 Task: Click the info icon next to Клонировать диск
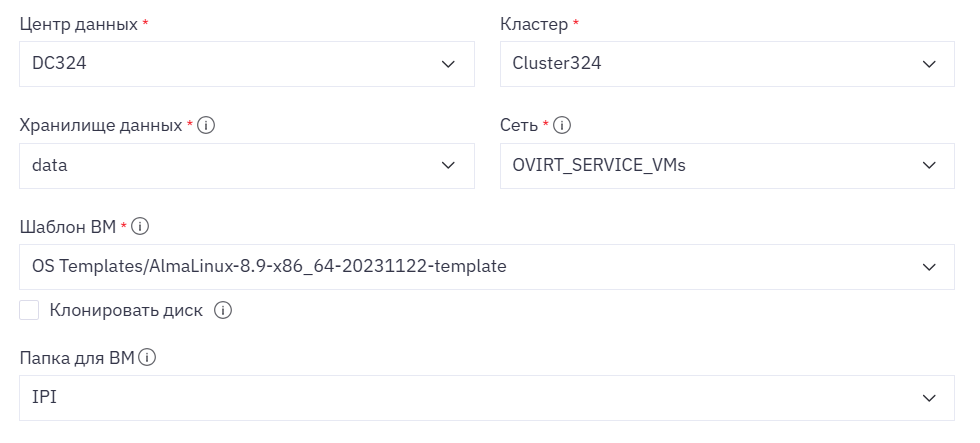223,311
